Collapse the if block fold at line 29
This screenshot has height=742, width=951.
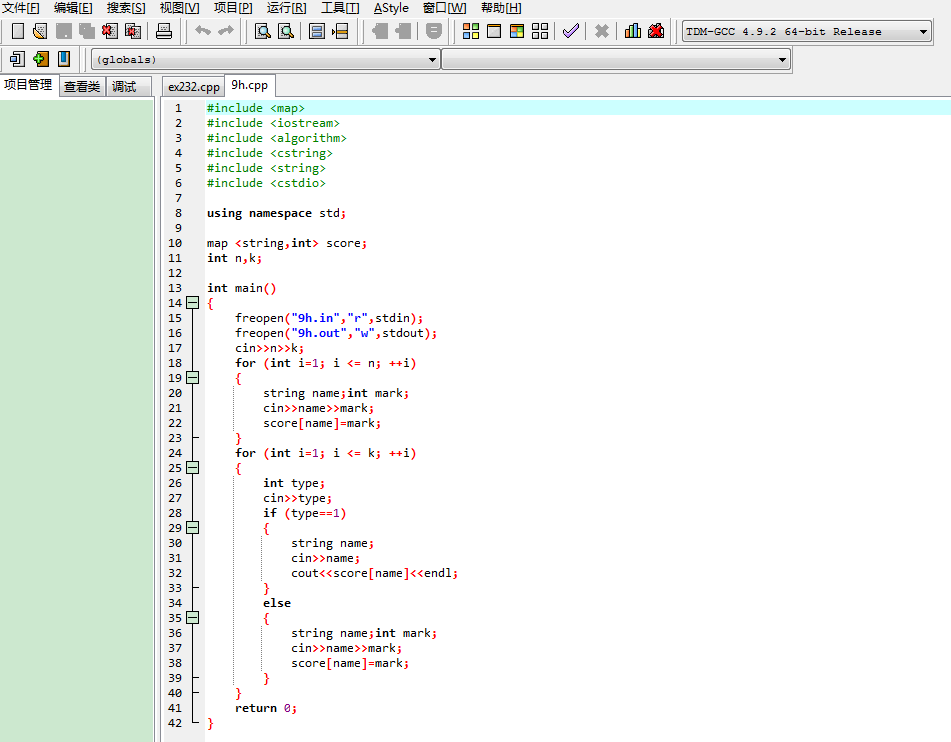pyautogui.click(x=192, y=528)
